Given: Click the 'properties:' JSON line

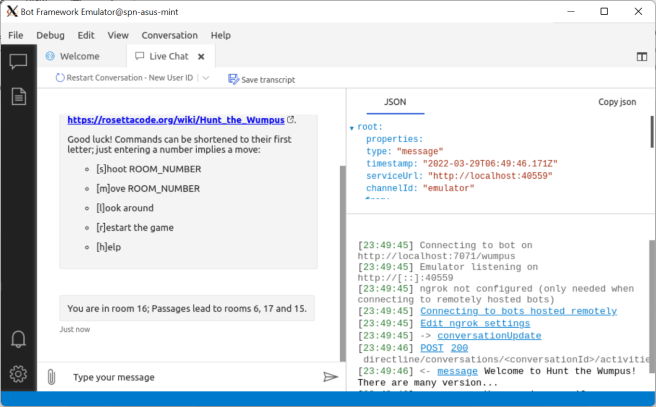Looking at the screenshot, I should click(x=394, y=139).
